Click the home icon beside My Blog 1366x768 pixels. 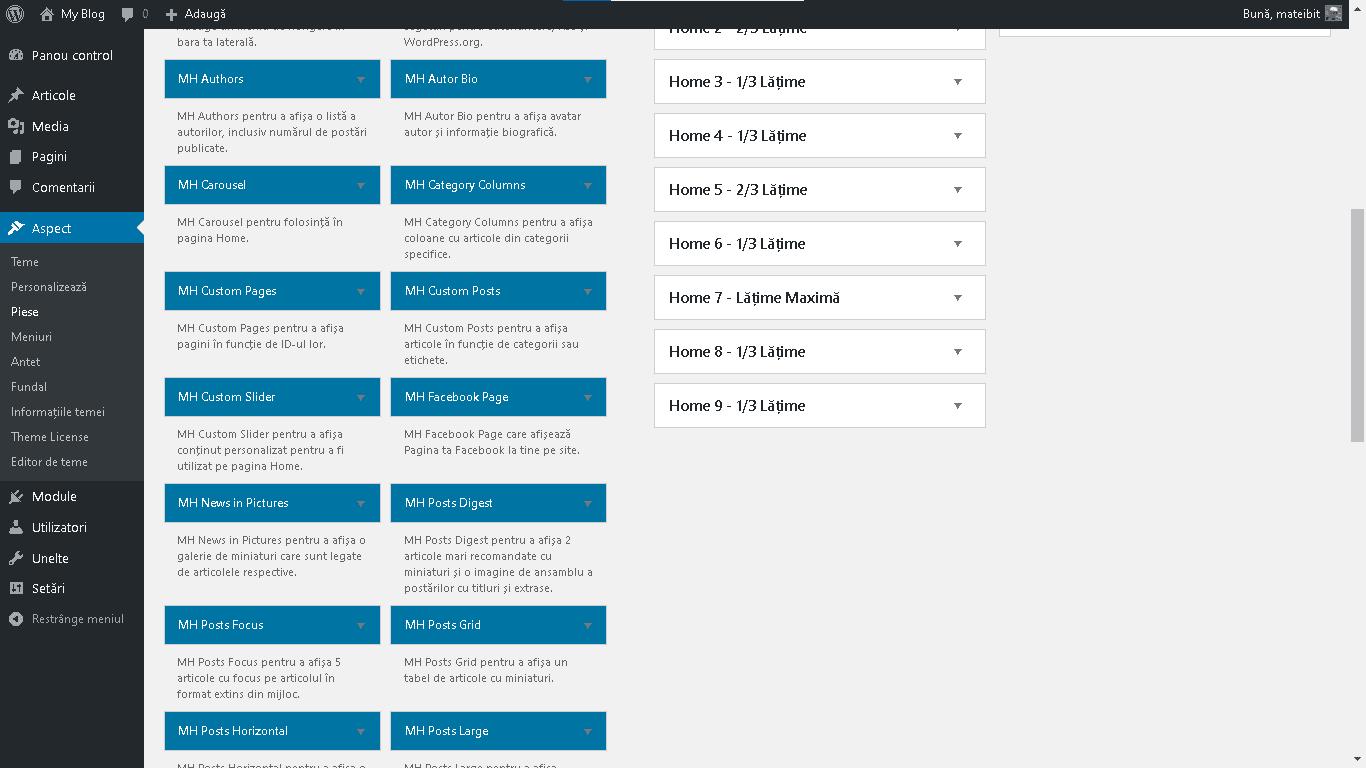[x=47, y=14]
